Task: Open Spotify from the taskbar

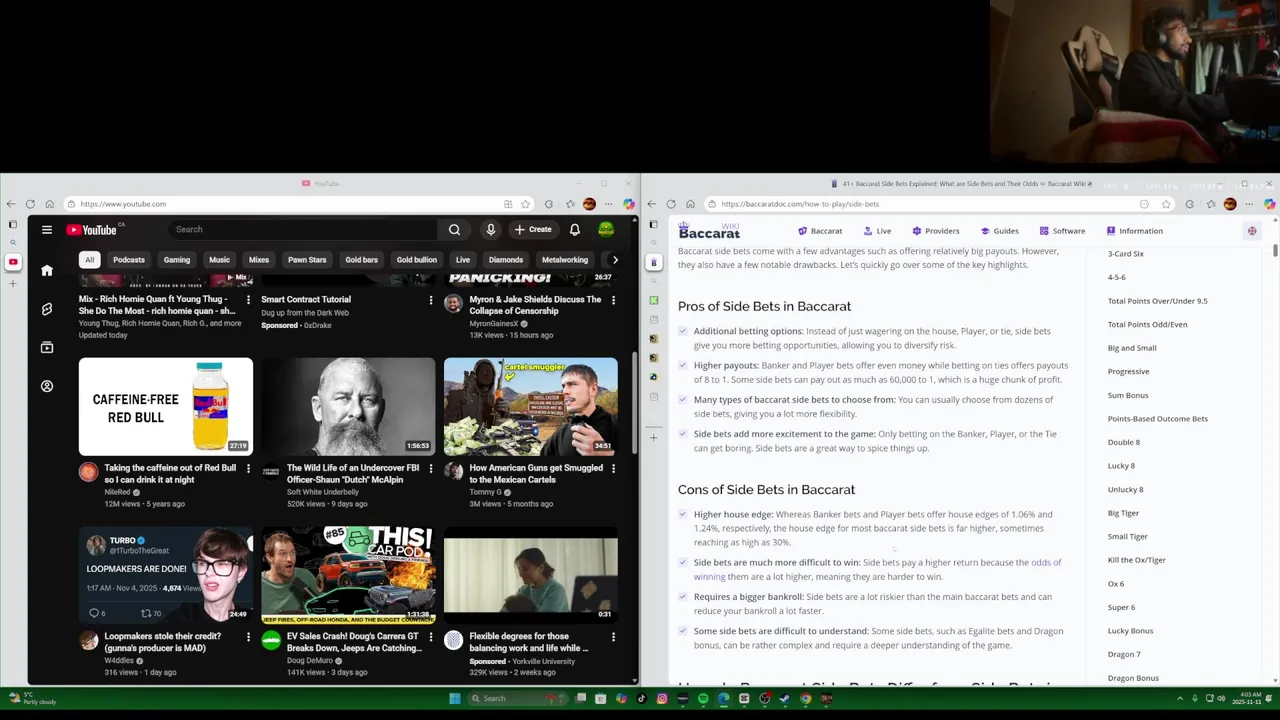Action: click(703, 699)
